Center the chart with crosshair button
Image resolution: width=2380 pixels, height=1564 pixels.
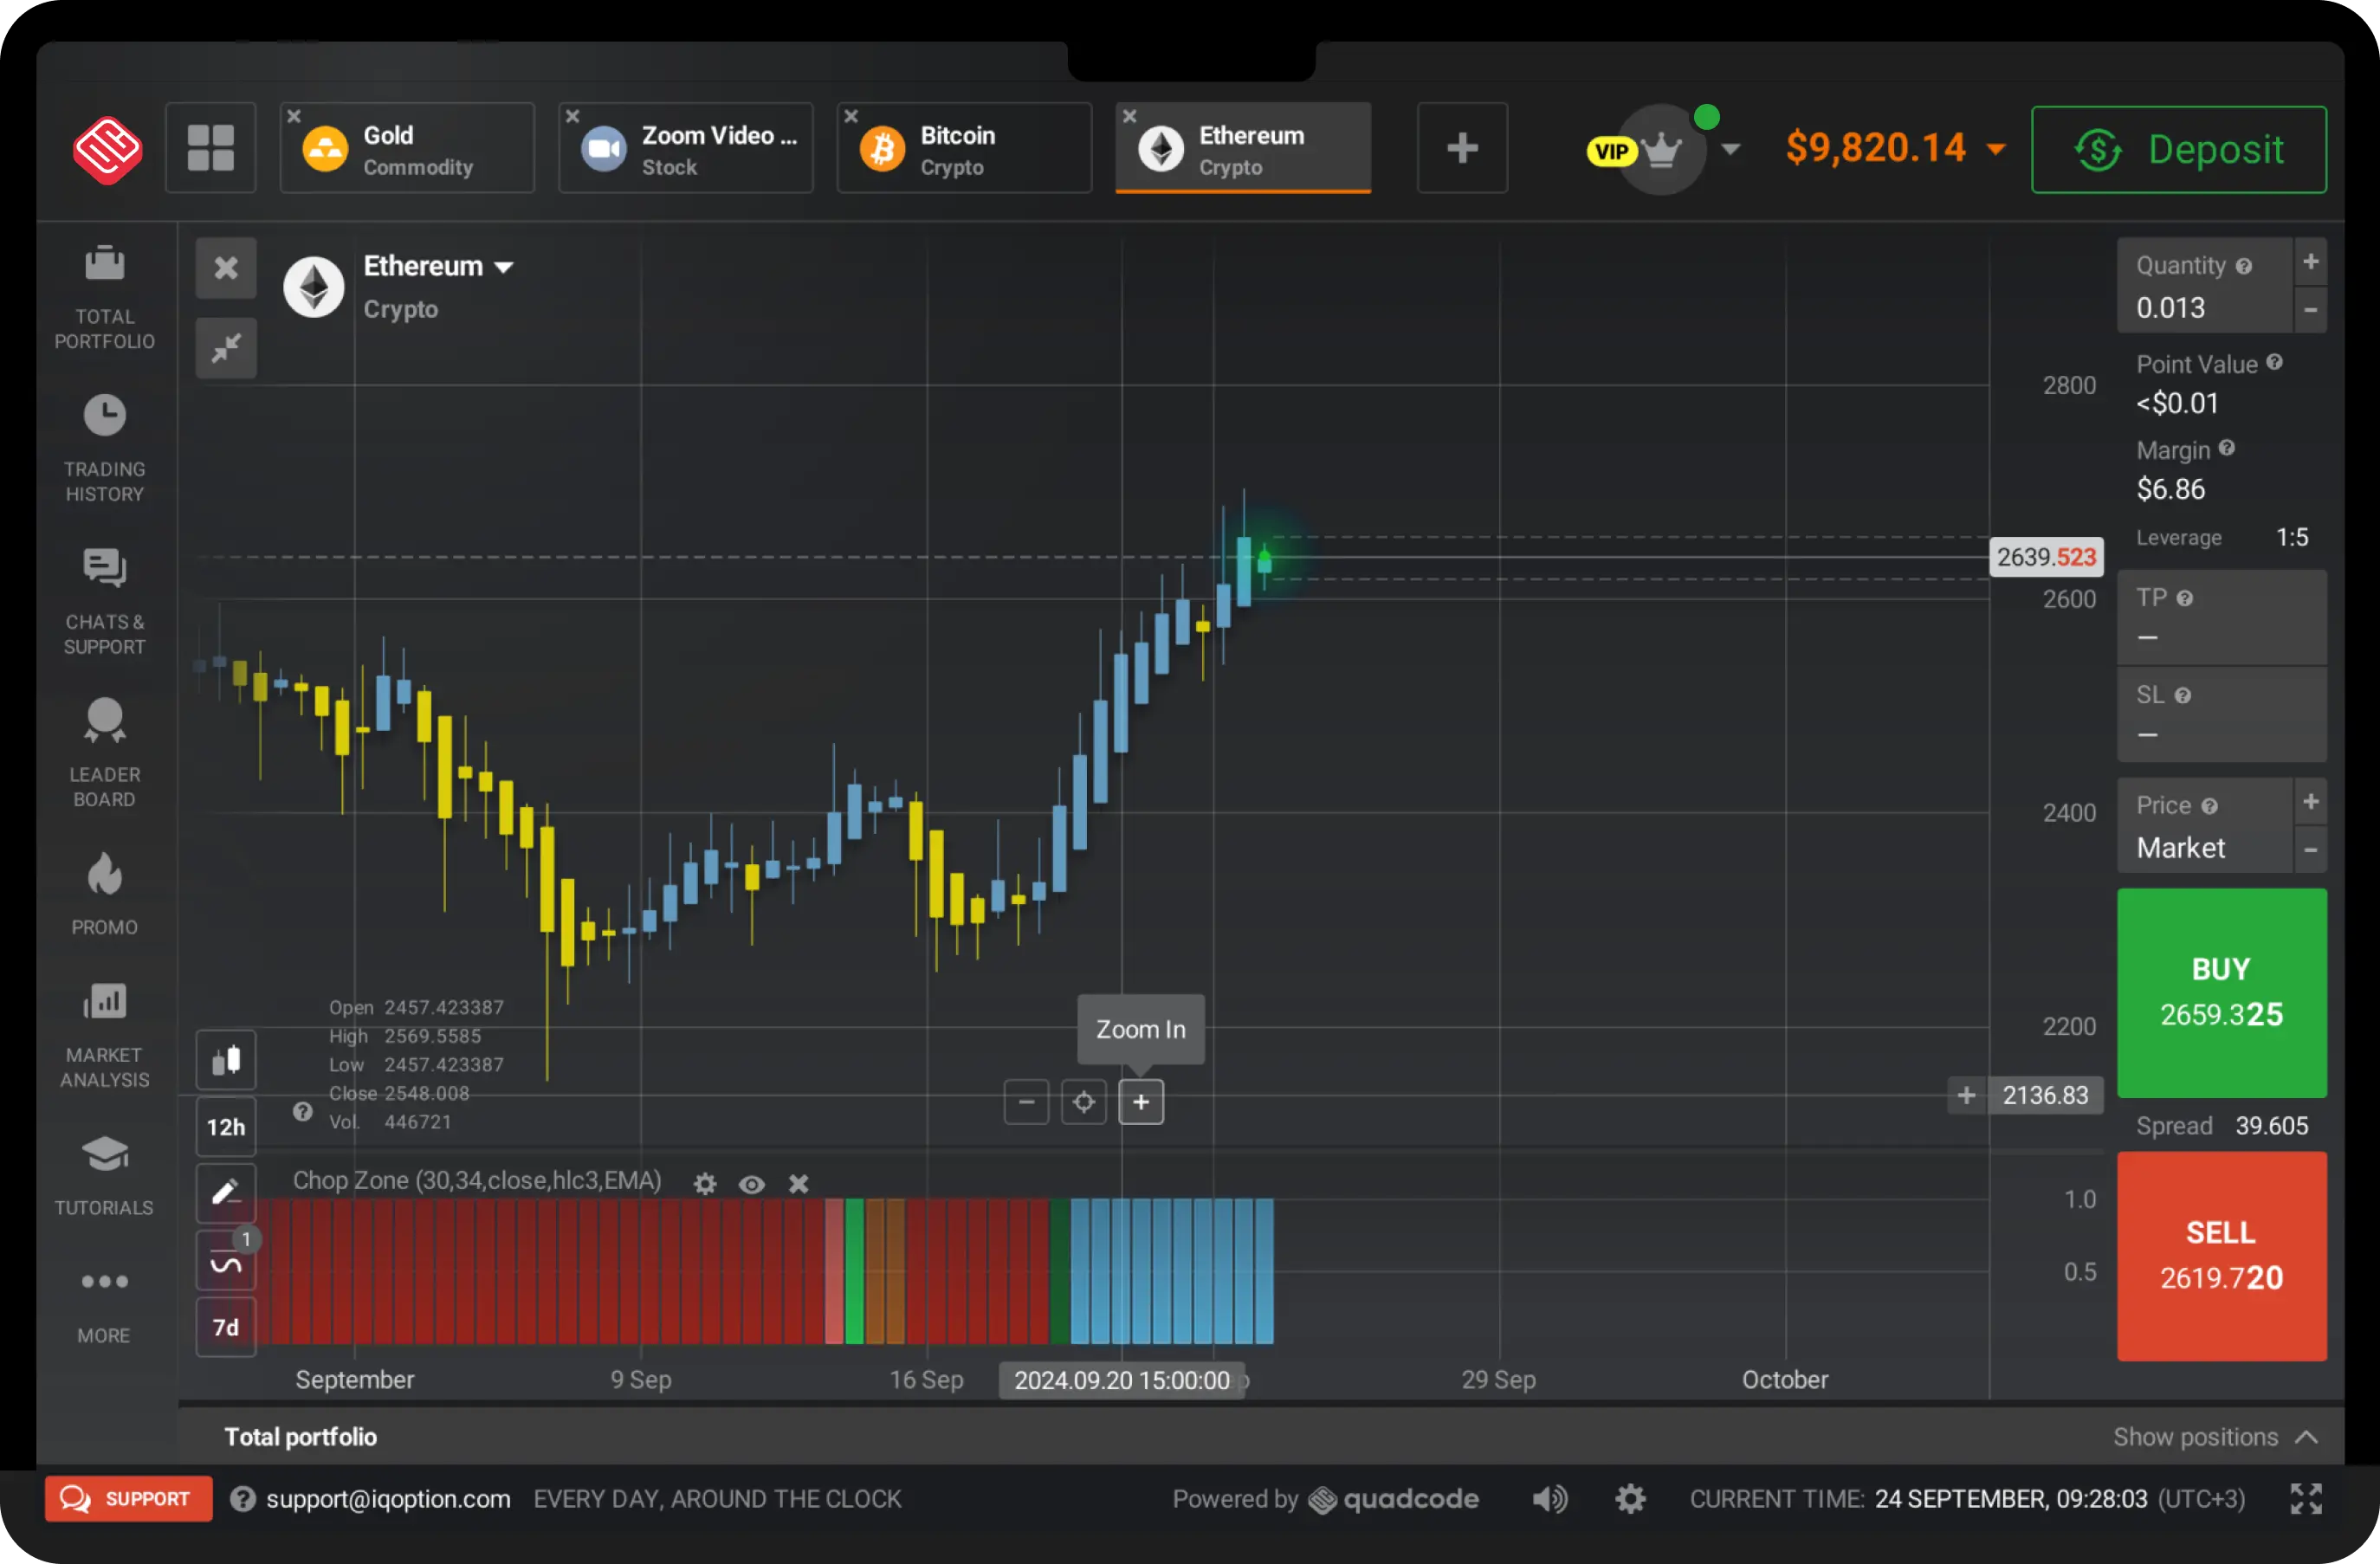coord(1084,1102)
